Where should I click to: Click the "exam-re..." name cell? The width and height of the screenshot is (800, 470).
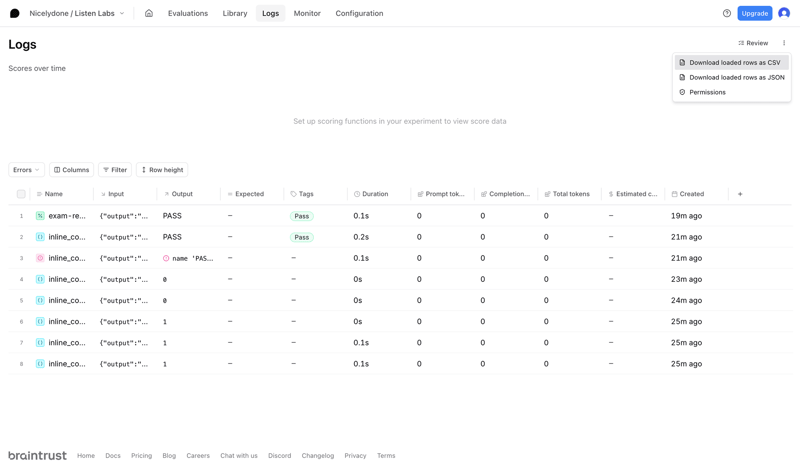tap(67, 216)
